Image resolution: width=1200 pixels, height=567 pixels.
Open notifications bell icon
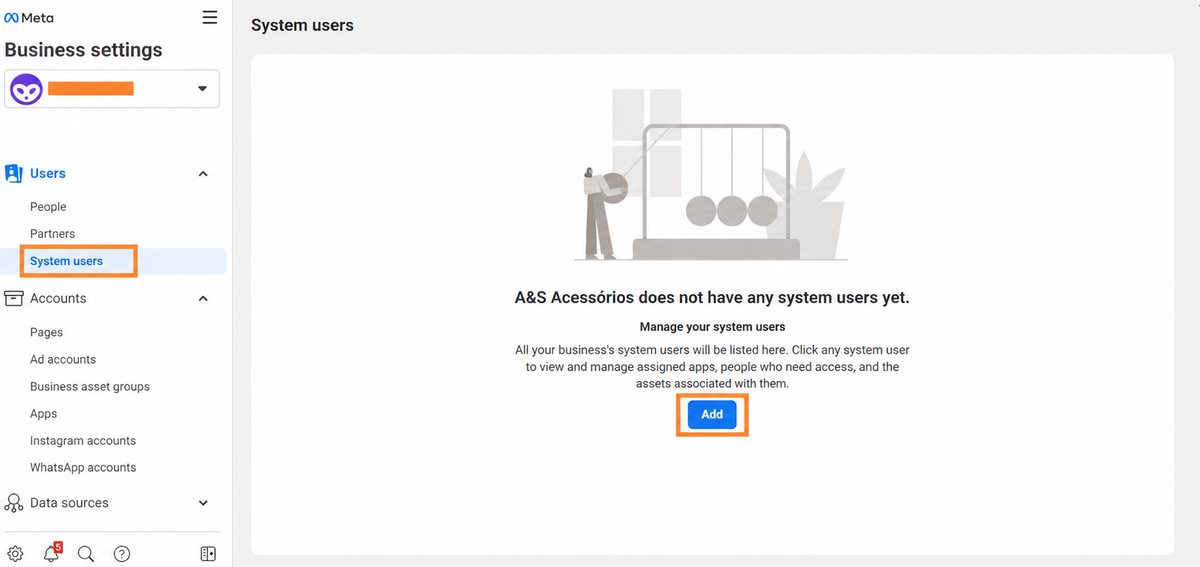[51, 554]
